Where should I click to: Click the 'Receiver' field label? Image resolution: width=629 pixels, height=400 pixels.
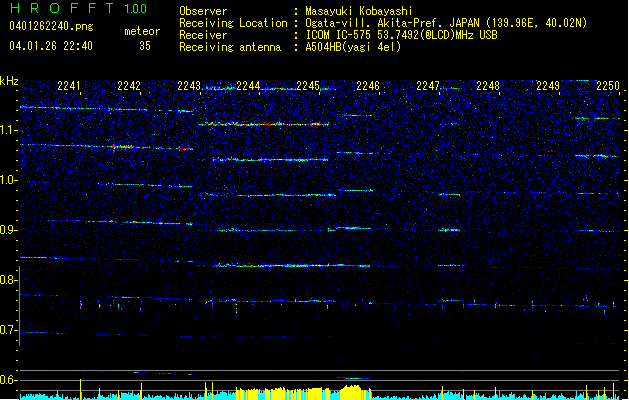pos(203,35)
